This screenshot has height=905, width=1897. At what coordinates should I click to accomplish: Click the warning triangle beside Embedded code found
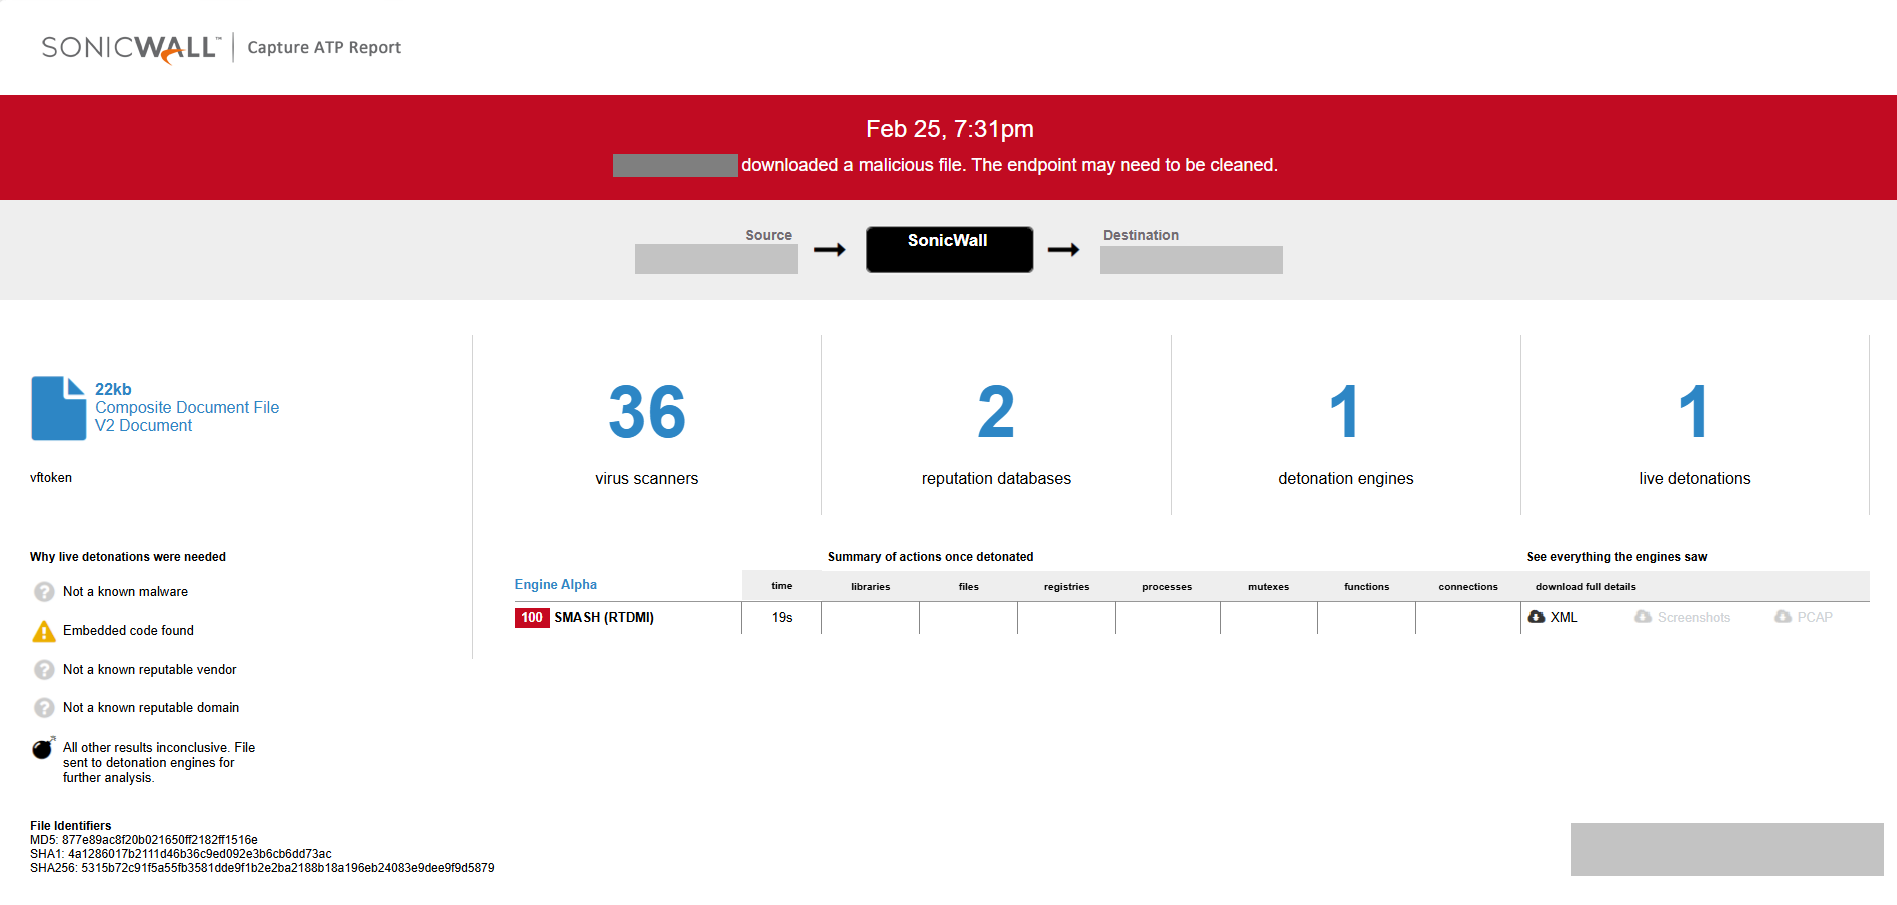44,631
